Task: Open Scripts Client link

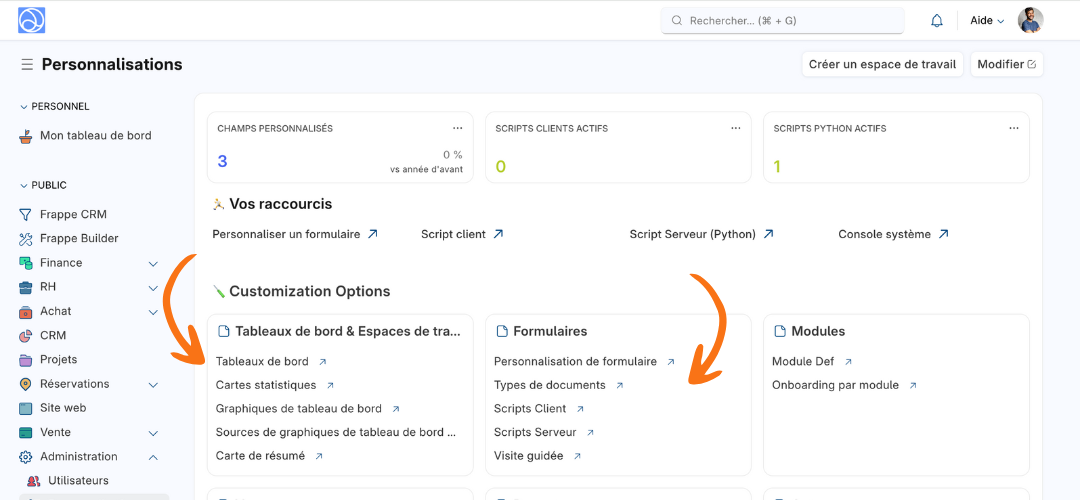Action: tap(530, 408)
